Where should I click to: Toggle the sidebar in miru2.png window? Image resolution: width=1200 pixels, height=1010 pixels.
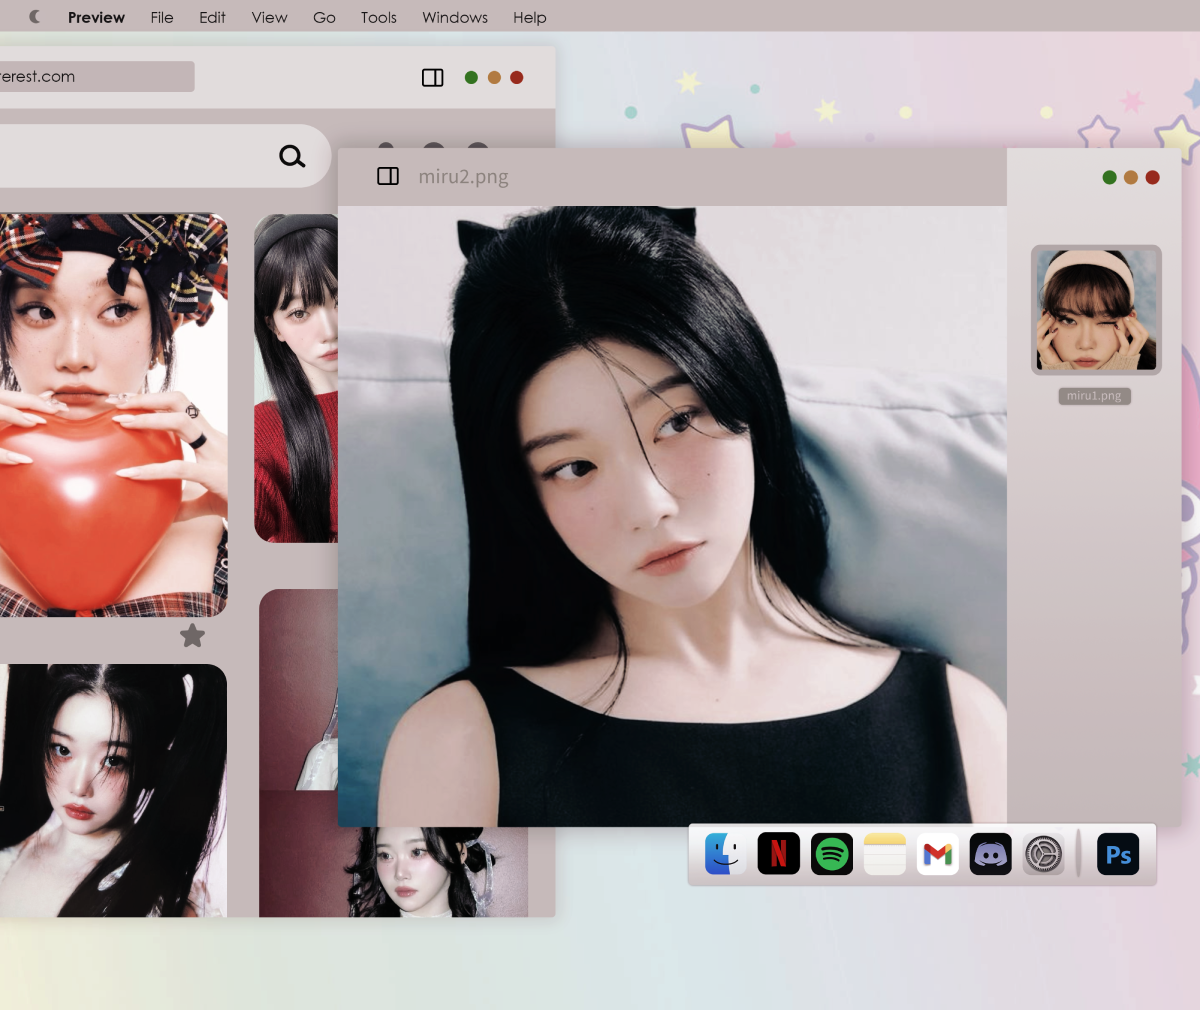388,177
